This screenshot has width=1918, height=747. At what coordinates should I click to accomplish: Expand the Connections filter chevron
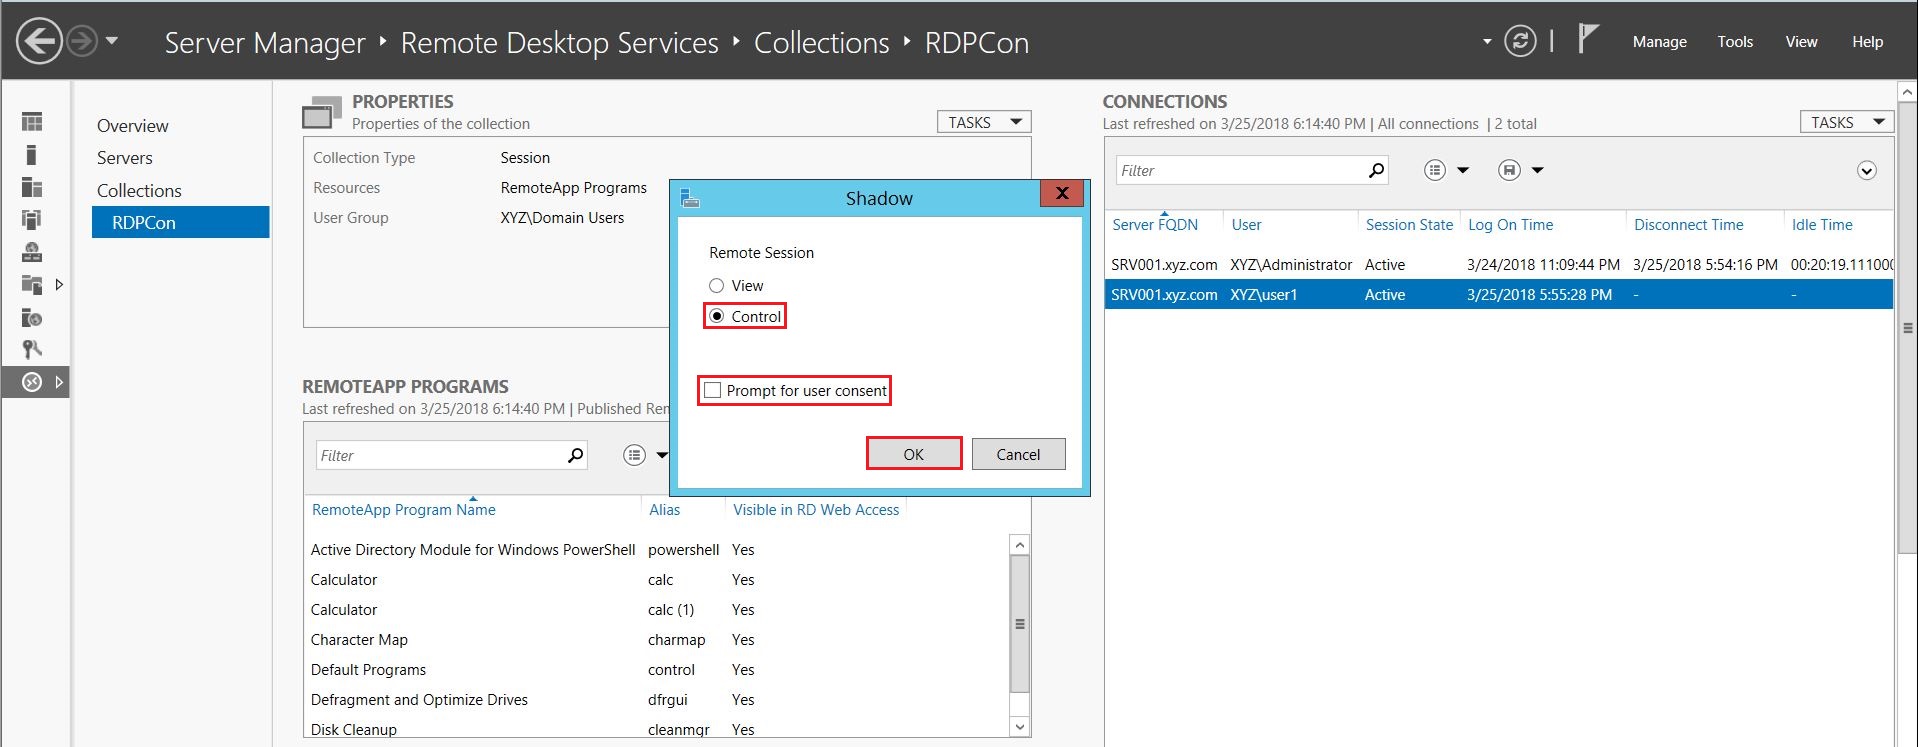[1866, 170]
